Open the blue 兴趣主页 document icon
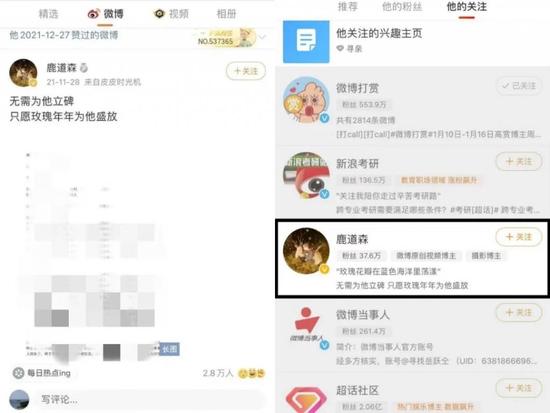Screen dimensions: 550x413 [x=306, y=42]
